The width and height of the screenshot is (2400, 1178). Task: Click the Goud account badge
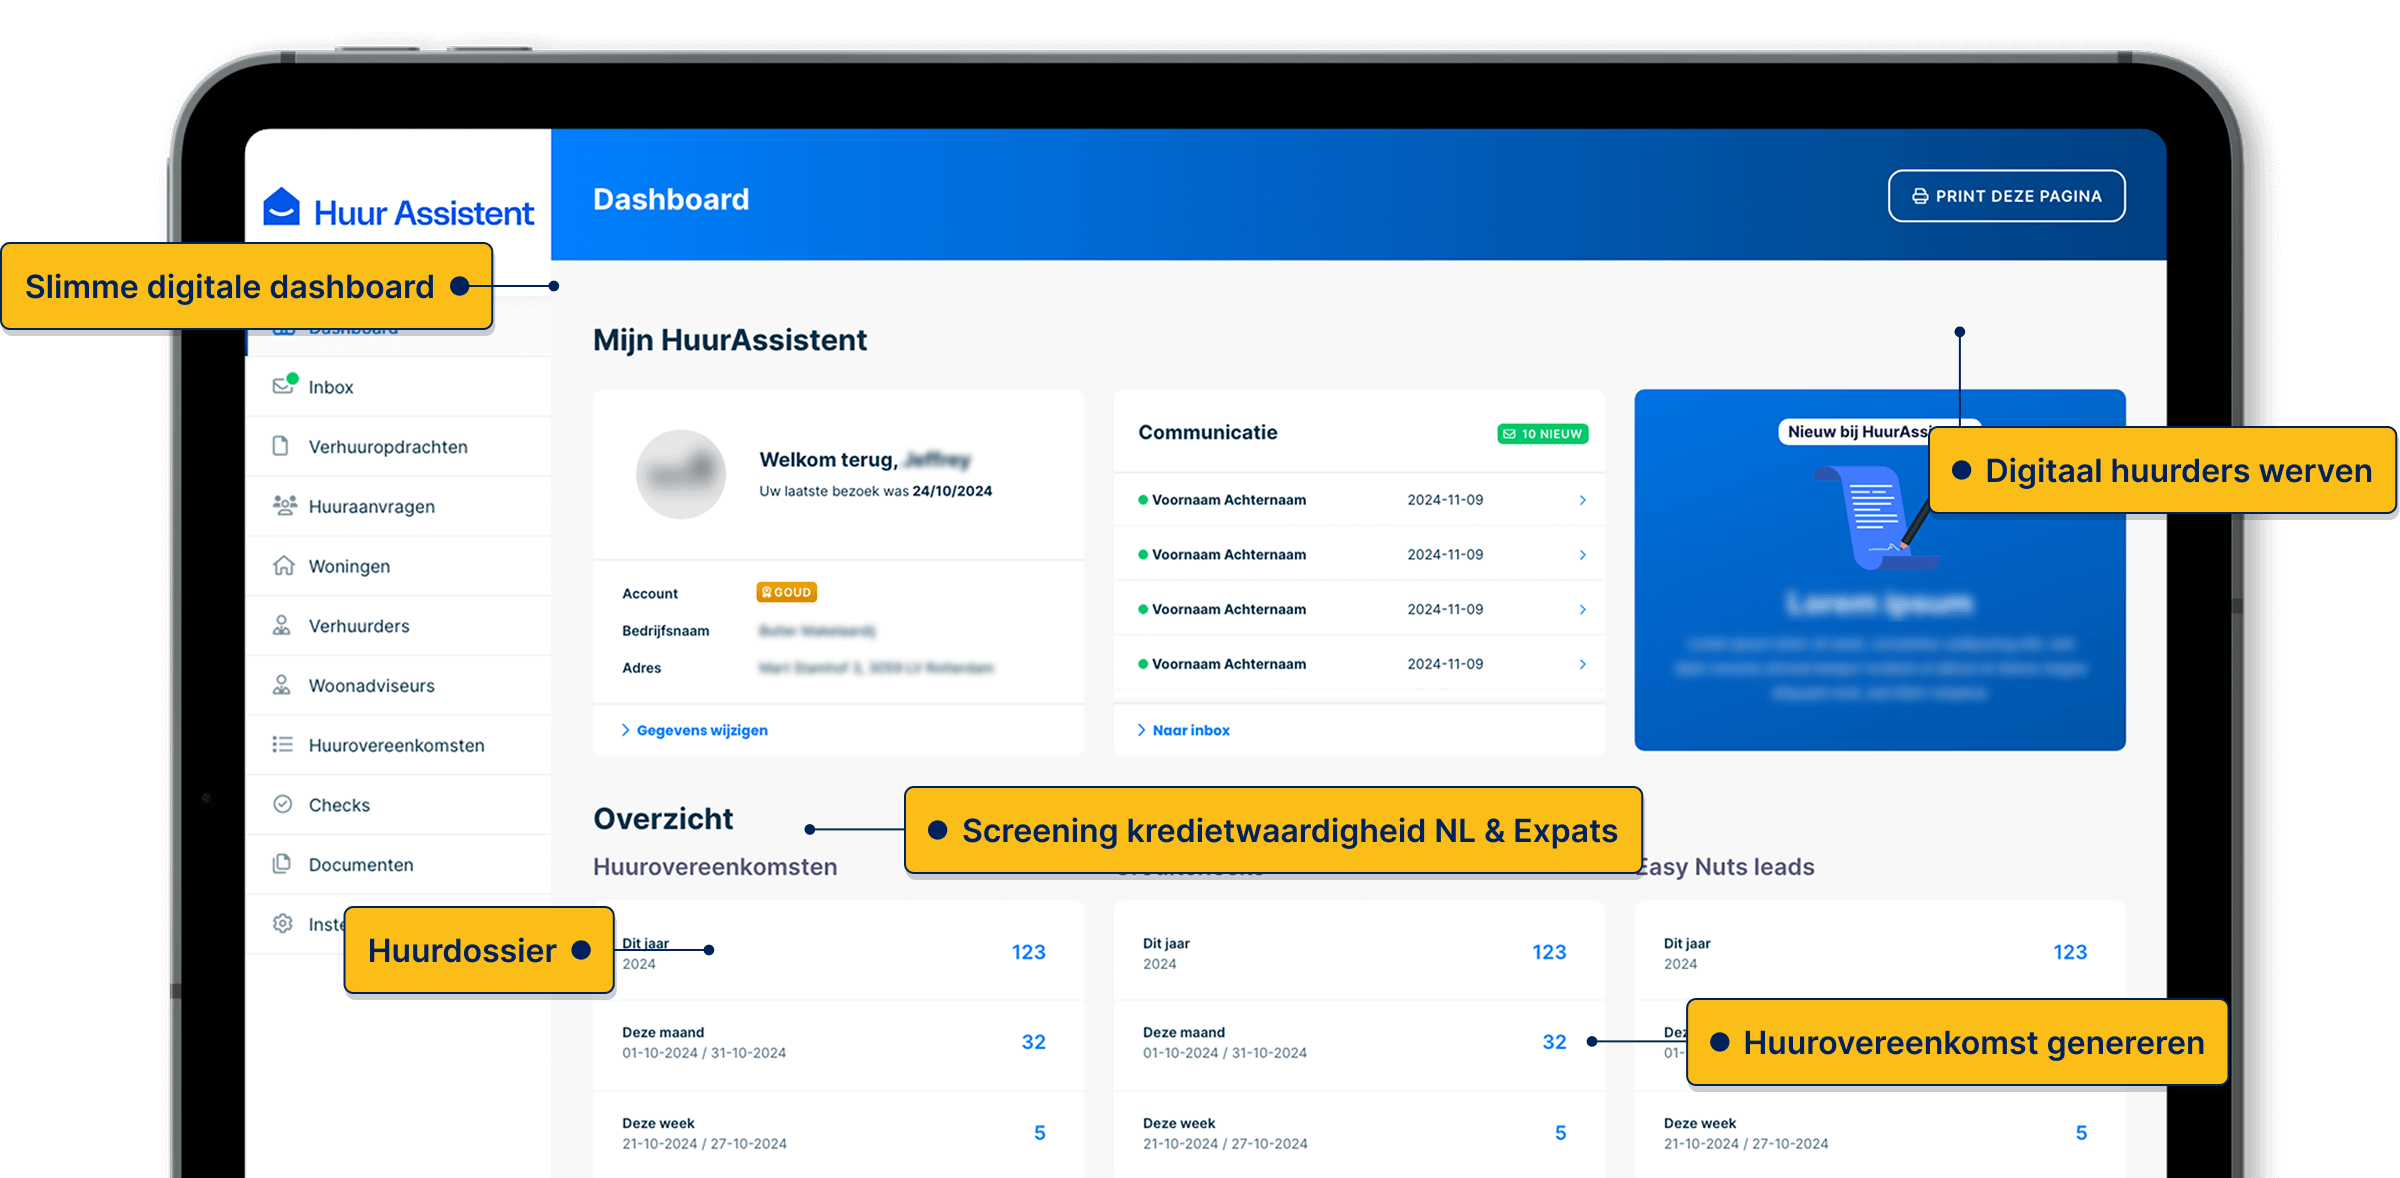coord(786,592)
